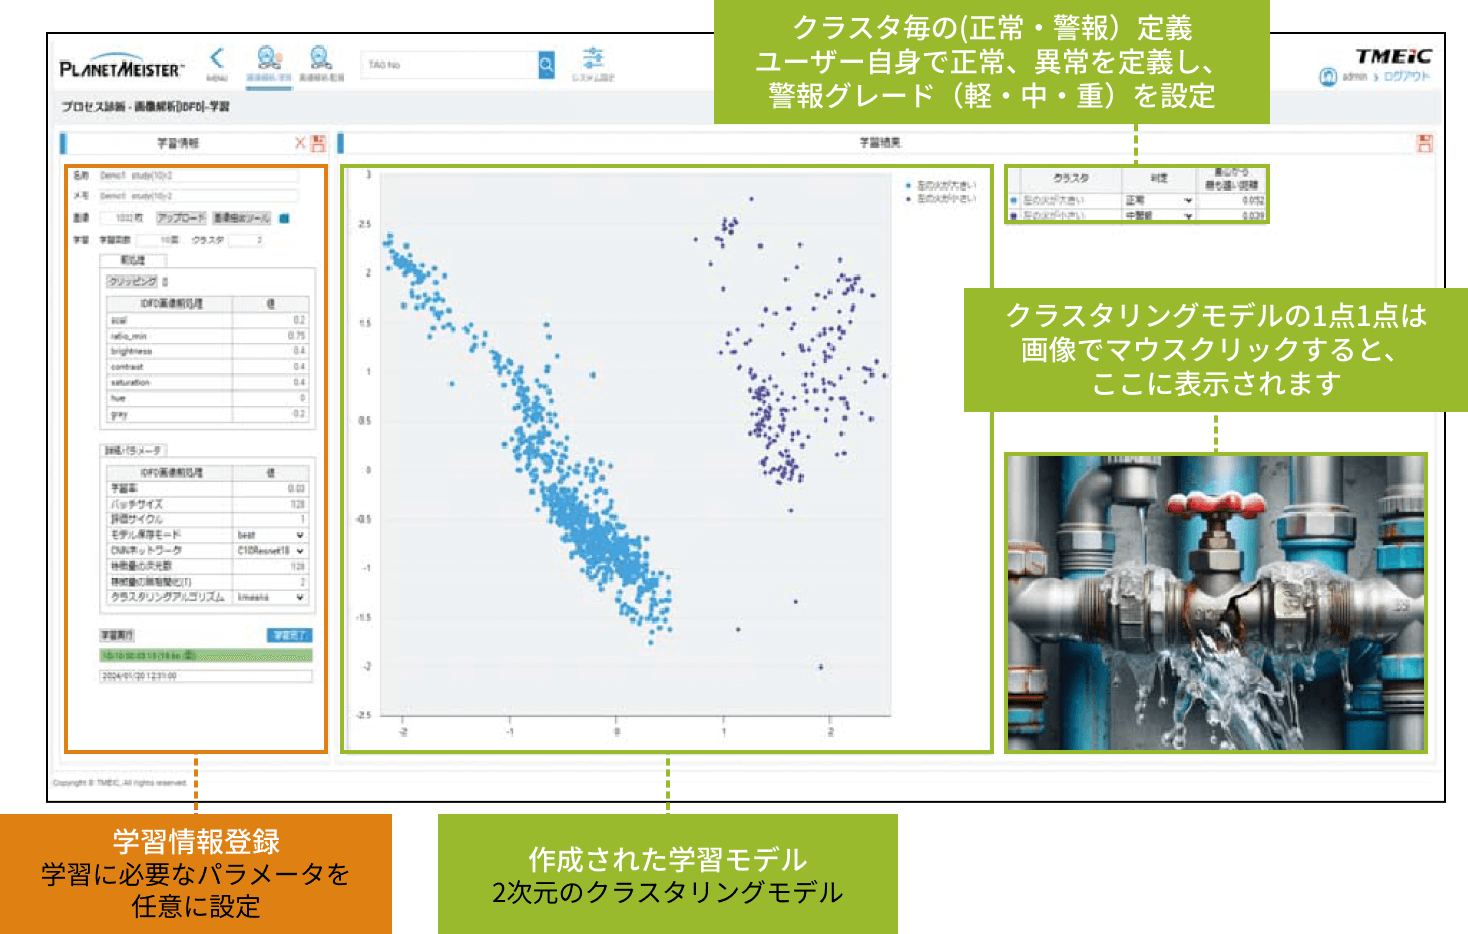Click the admin user avatar icon
Screen dimensions: 1468x934
pos(1328,77)
